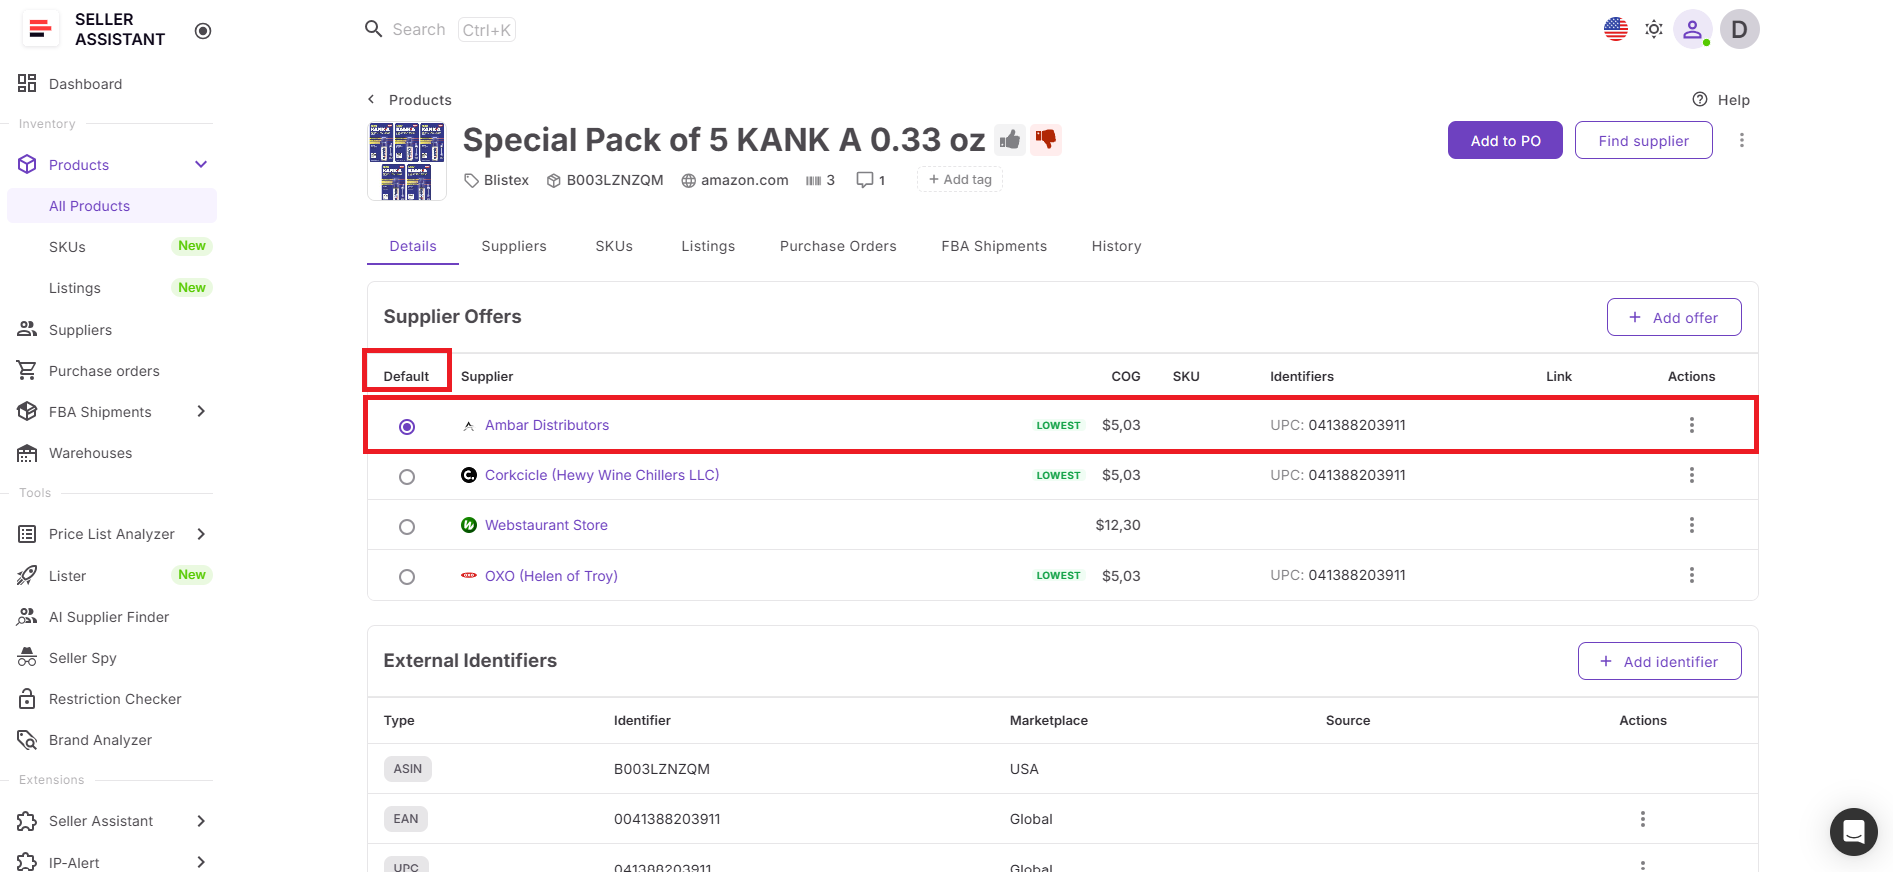Open SKUs in the sidebar
This screenshot has width=1893, height=872.
67,247
